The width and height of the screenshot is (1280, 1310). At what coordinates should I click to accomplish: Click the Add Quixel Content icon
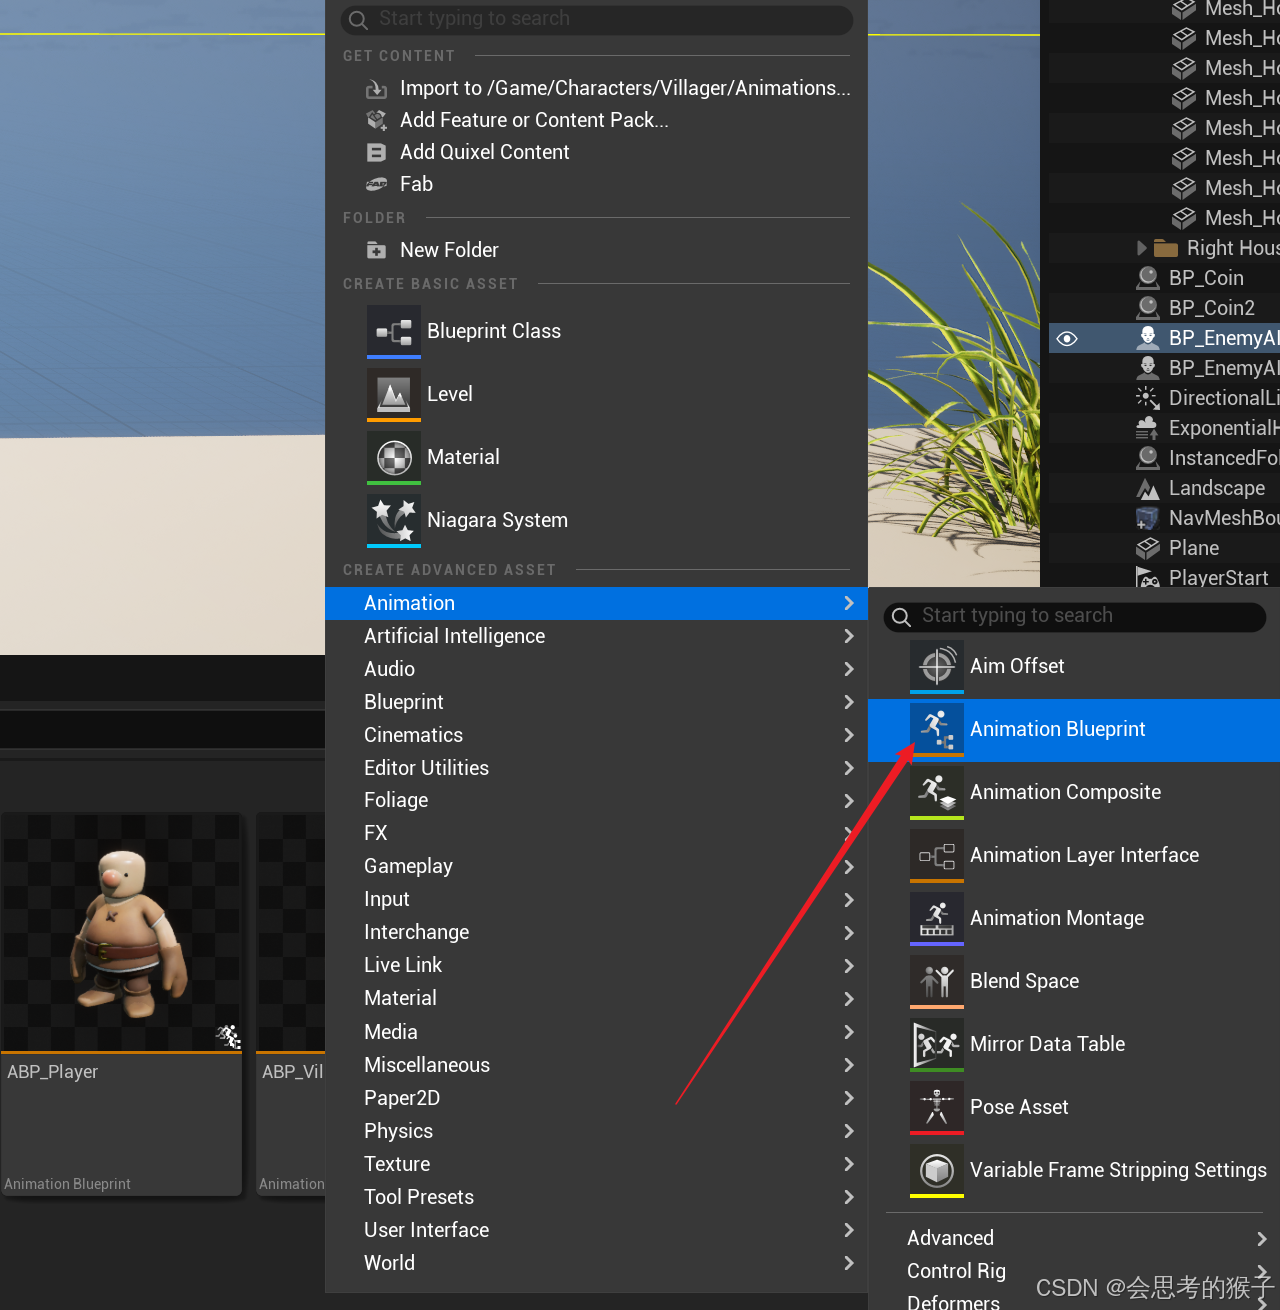[x=376, y=152]
